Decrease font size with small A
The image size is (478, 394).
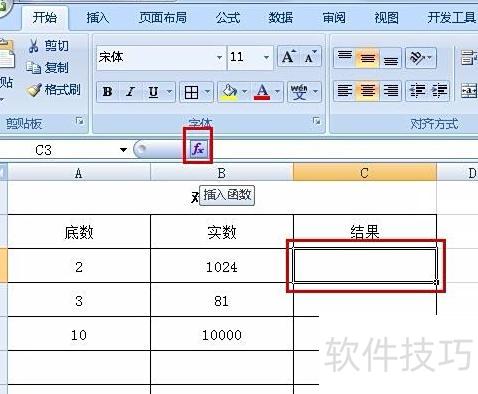pyautogui.click(x=310, y=57)
